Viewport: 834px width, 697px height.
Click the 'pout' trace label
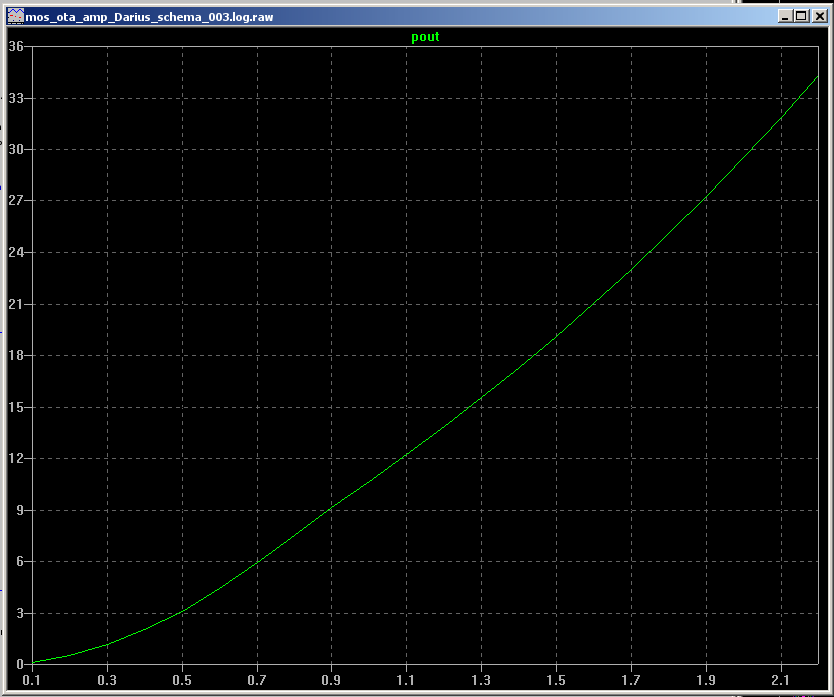pos(426,37)
